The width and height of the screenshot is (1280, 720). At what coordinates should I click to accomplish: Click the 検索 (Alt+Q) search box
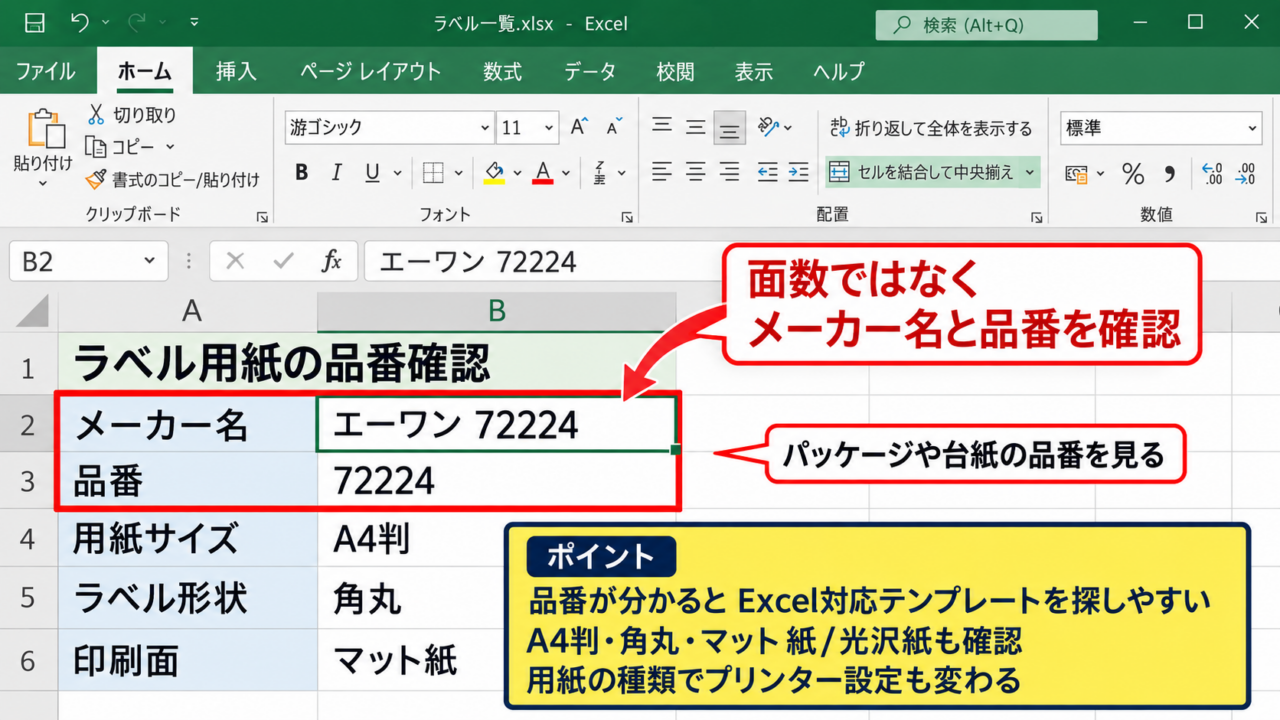click(986, 25)
